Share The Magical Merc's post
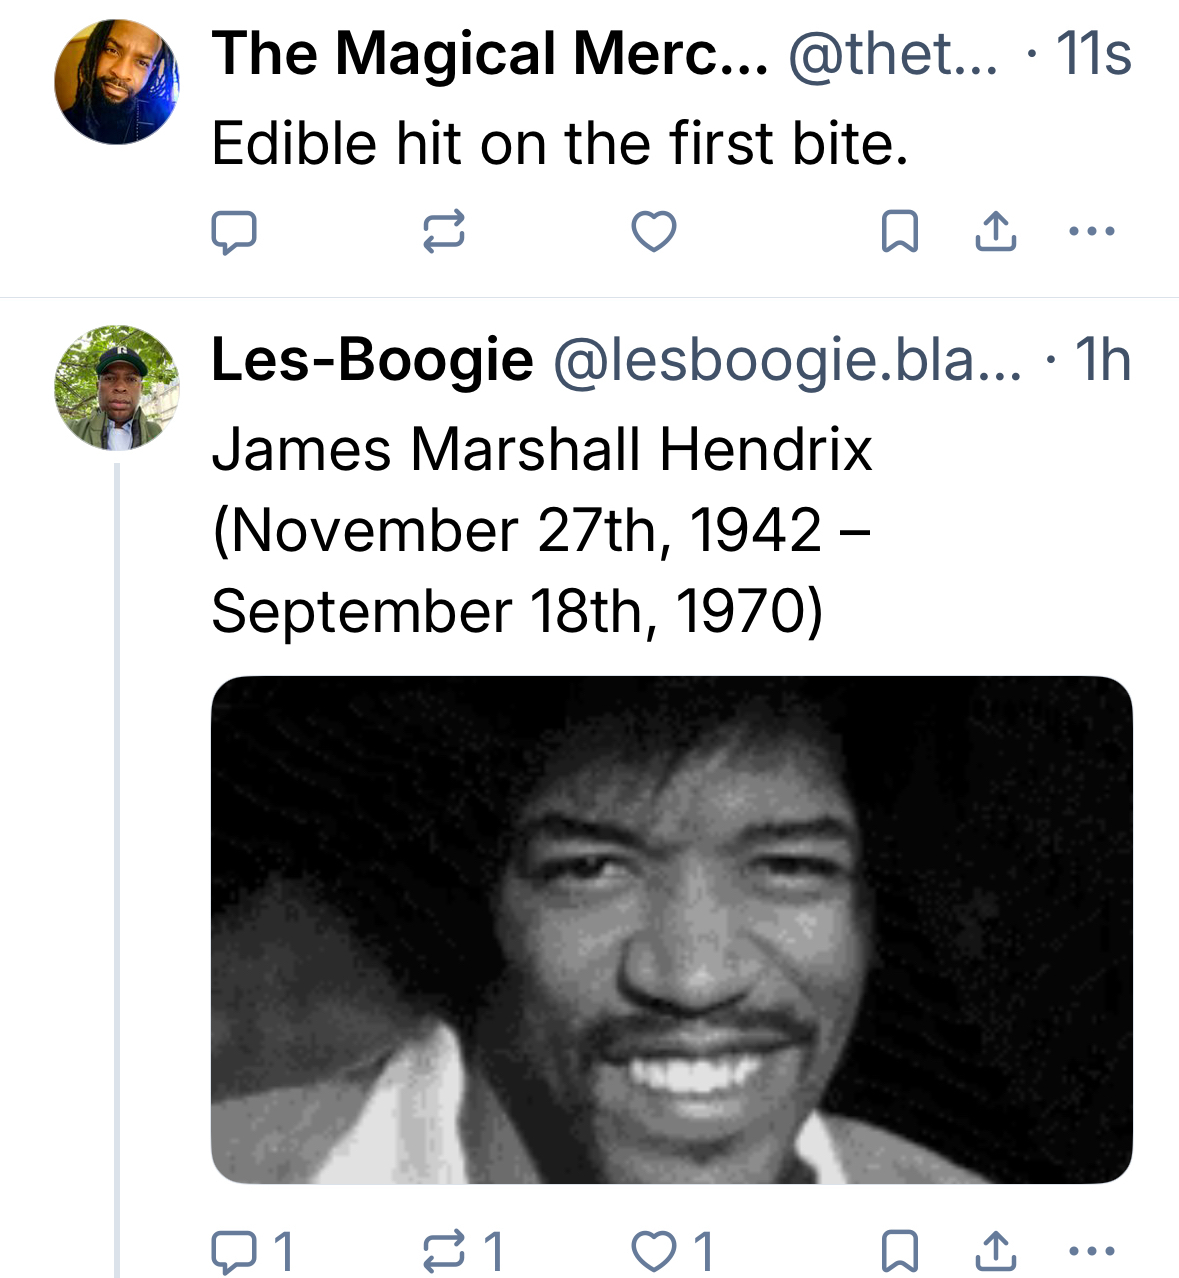This screenshot has height=1278, width=1179. [995, 232]
